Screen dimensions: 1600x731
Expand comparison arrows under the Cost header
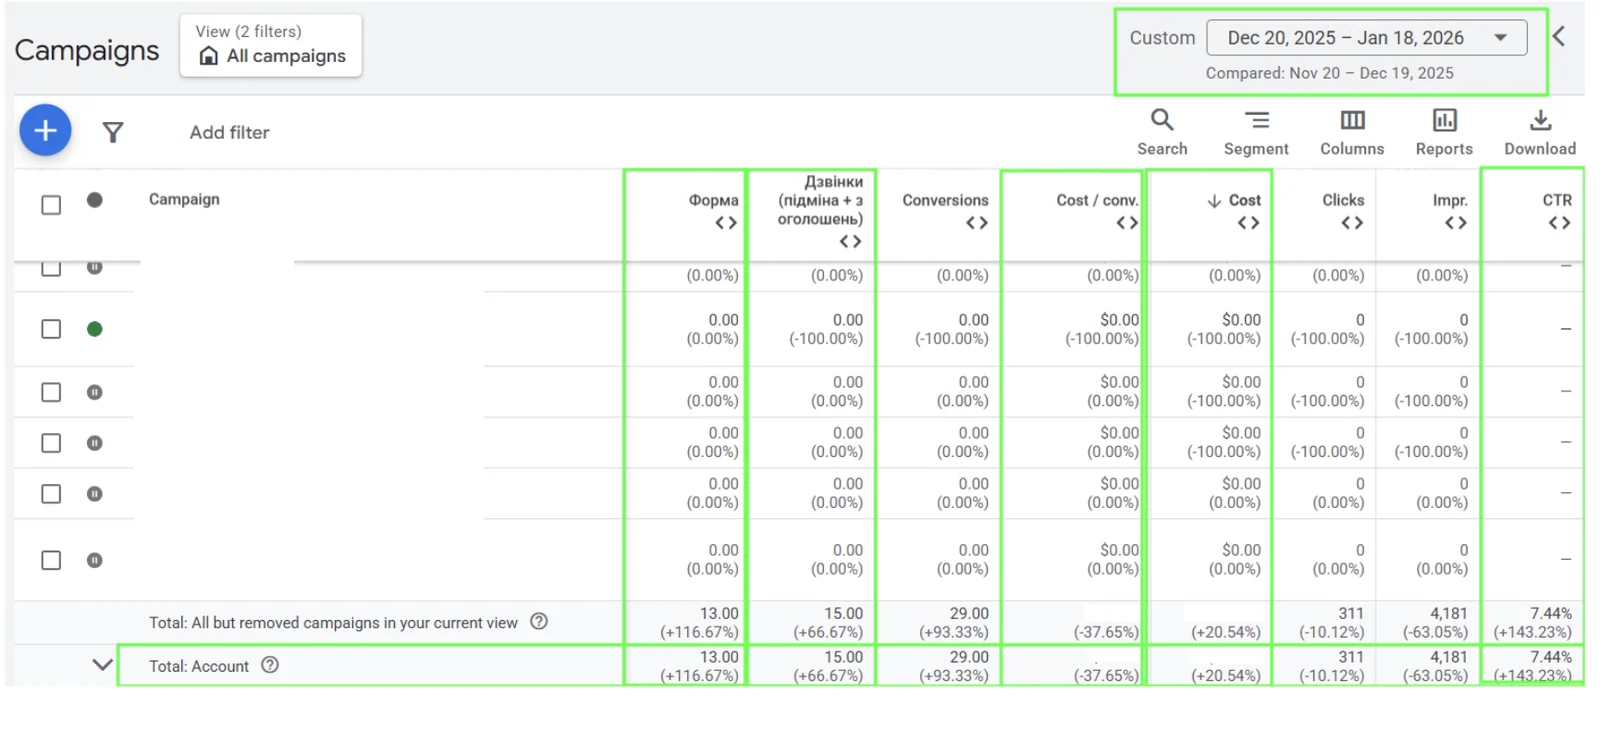point(1248,223)
